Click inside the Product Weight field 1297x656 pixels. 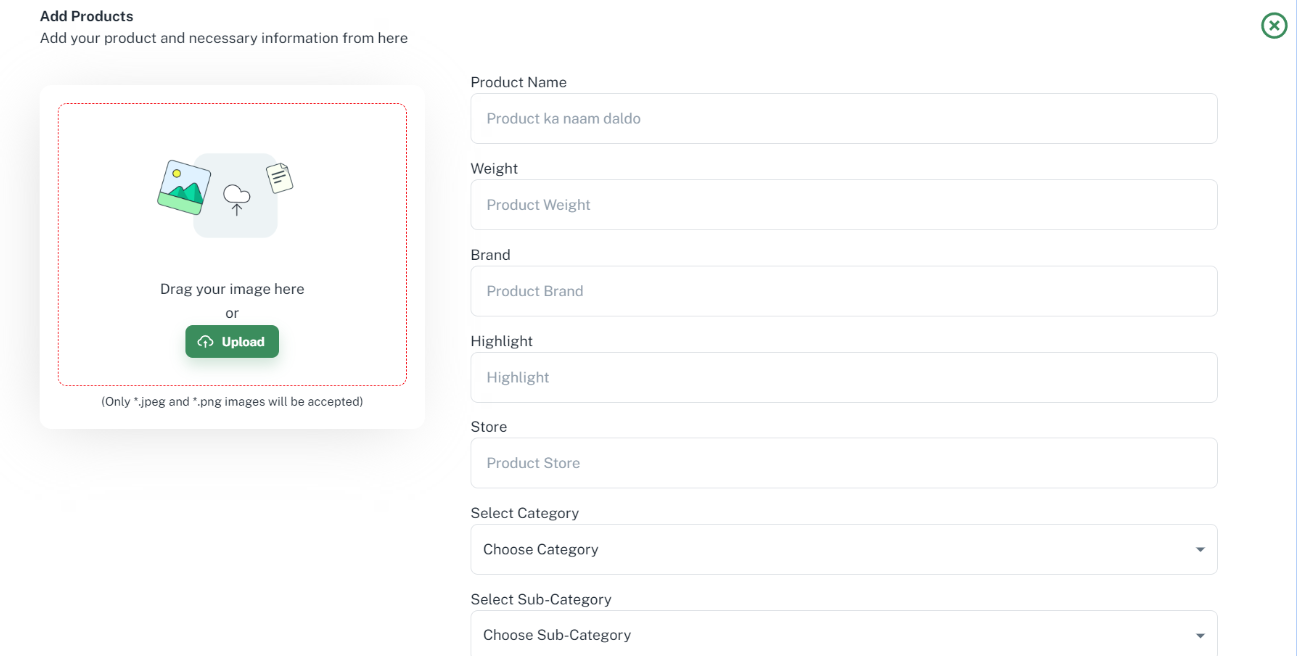pos(843,204)
